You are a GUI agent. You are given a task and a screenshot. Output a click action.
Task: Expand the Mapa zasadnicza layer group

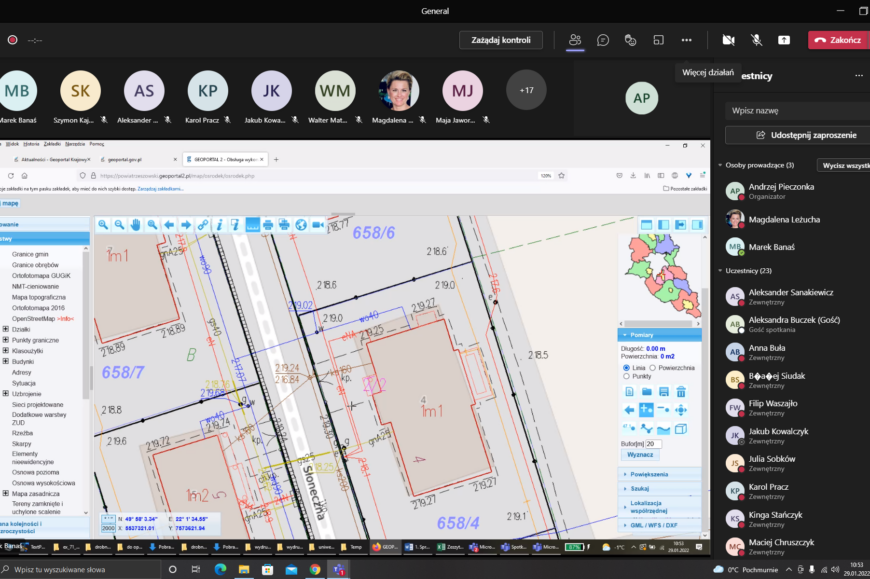(6, 493)
